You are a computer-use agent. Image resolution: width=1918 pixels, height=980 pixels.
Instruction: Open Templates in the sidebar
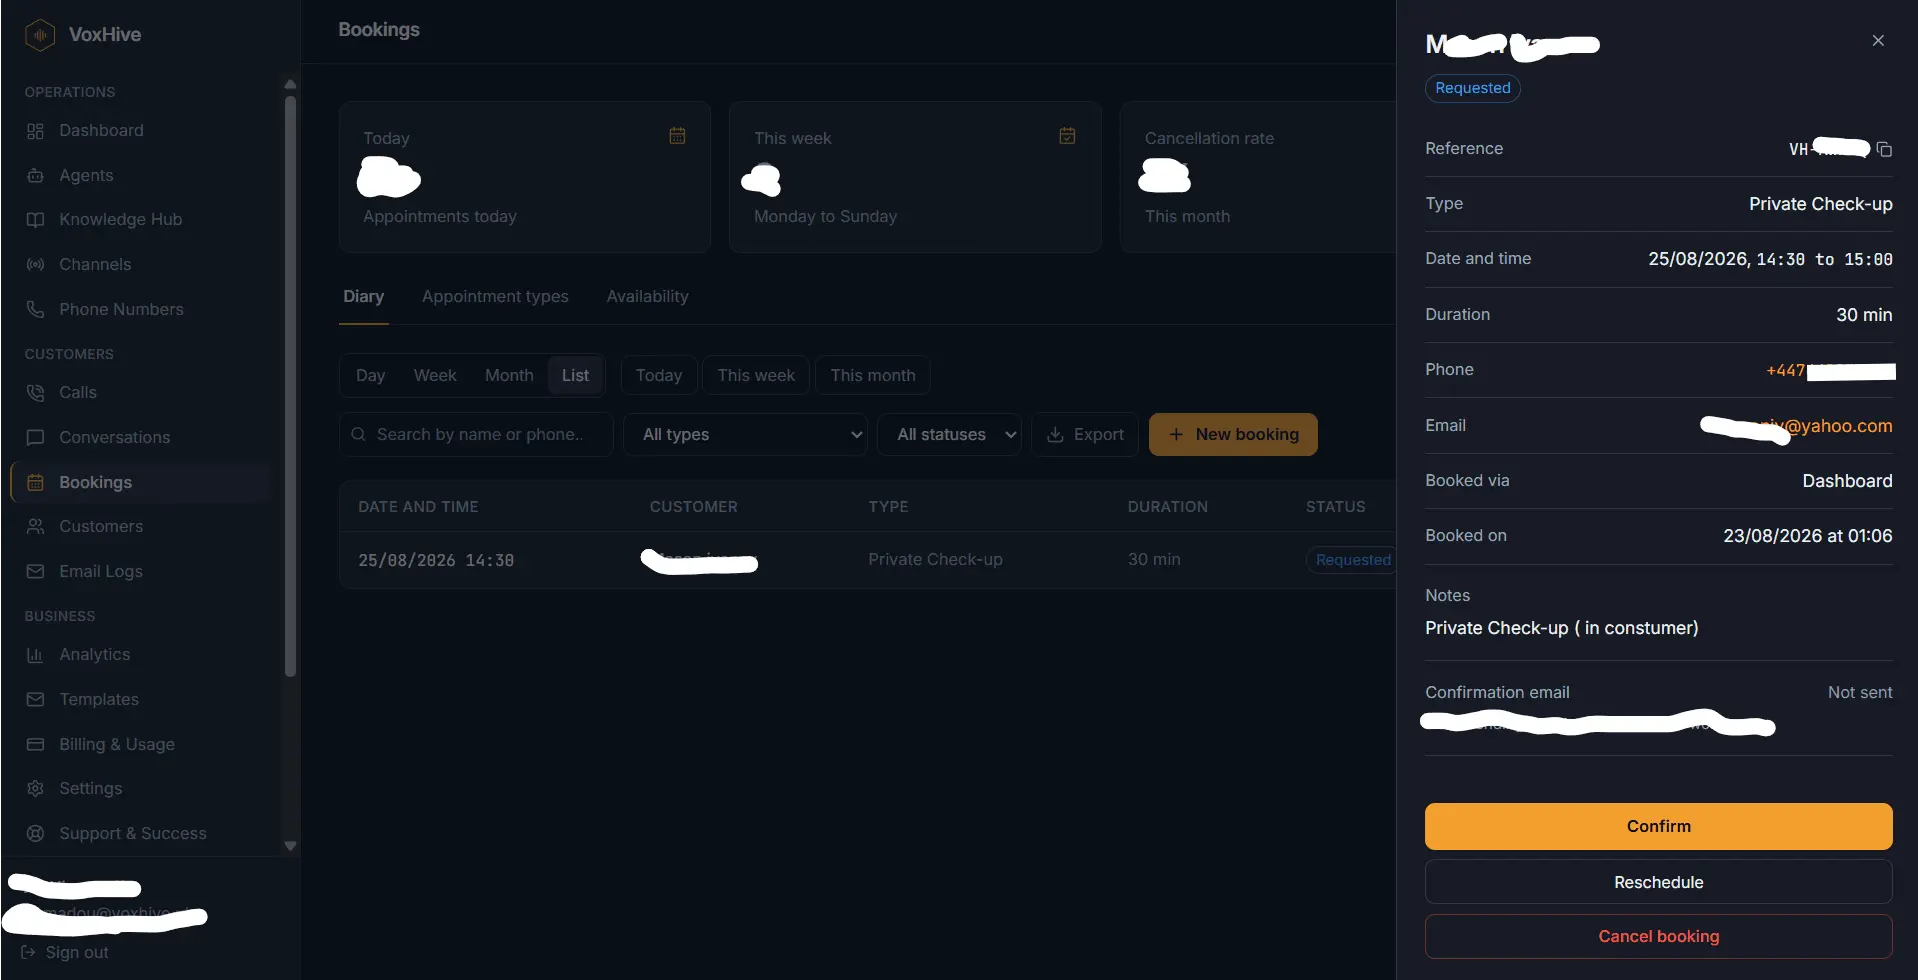click(98, 699)
